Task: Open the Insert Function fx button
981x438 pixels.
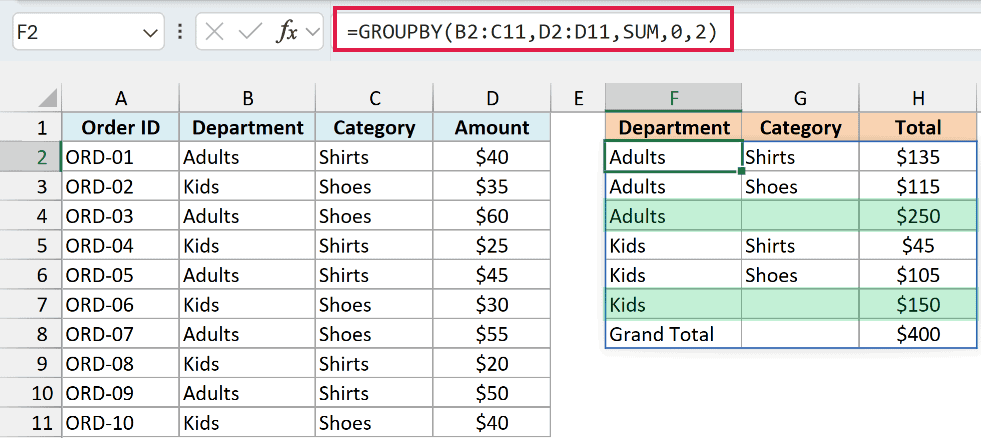Action: 286,32
